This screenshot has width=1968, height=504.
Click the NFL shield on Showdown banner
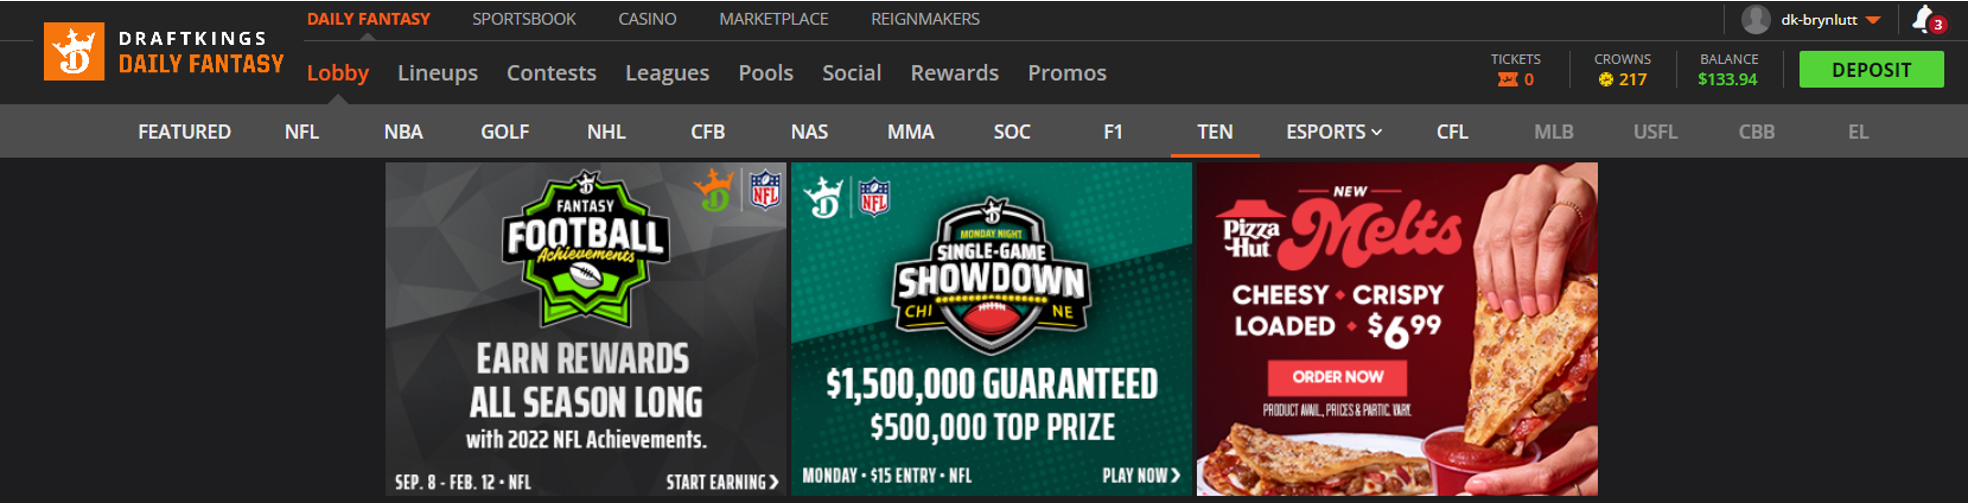tap(874, 197)
